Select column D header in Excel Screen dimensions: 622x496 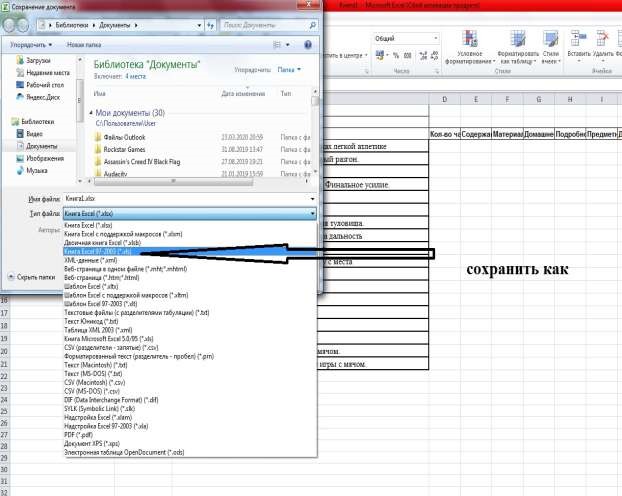[444, 99]
